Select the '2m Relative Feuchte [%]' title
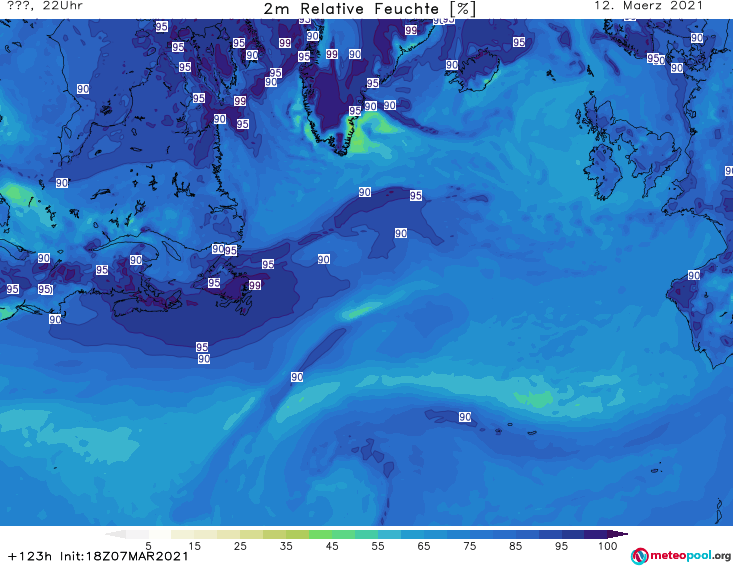The image size is (733, 566). (370, 9)
